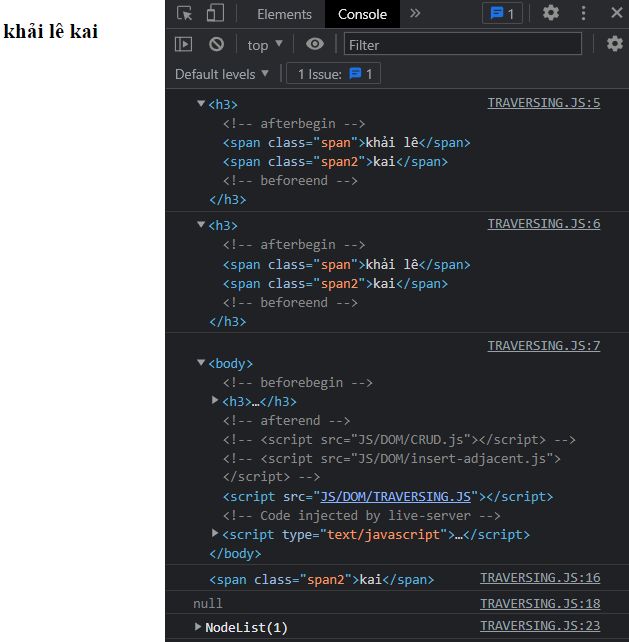Viewport: 629px width, 642px height.
Task: Expand the NodeList(1) entry
Action: 198,626
